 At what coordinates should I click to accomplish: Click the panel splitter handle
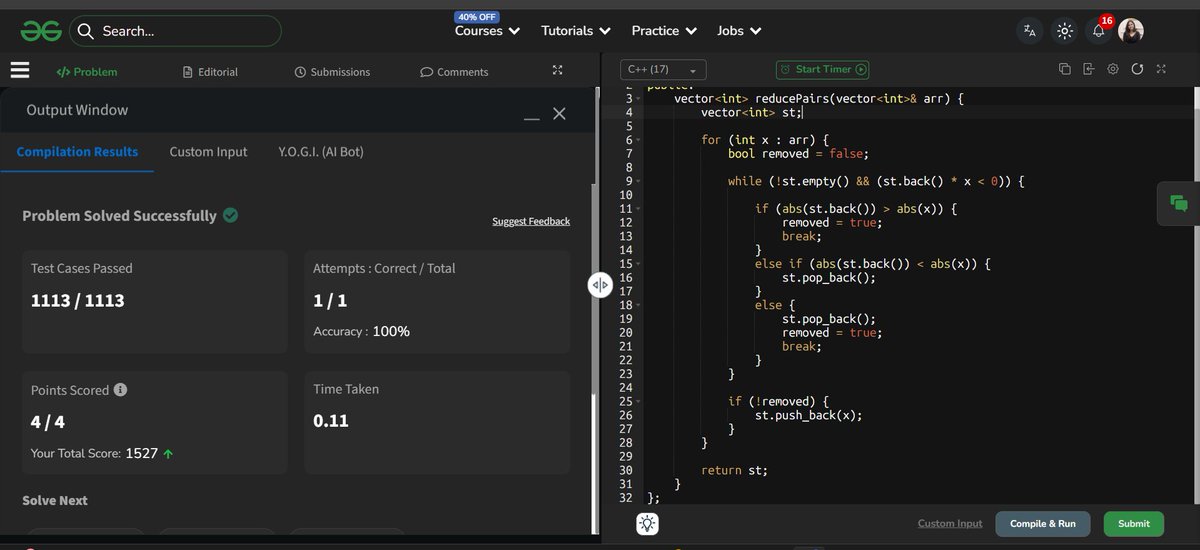pos(600,285)
